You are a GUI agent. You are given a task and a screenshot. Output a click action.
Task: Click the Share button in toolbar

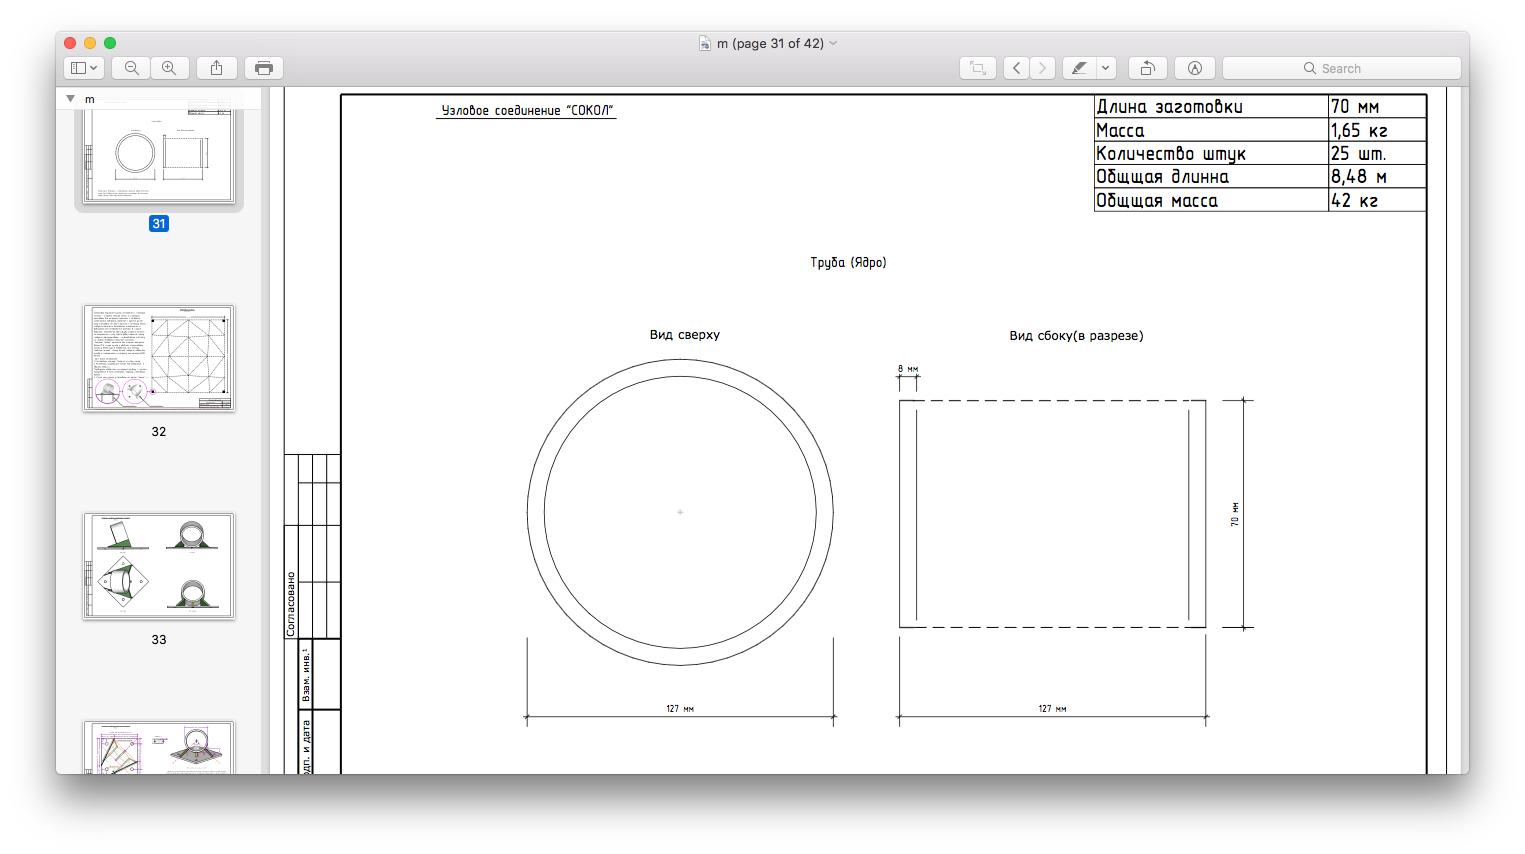[216, 68]
